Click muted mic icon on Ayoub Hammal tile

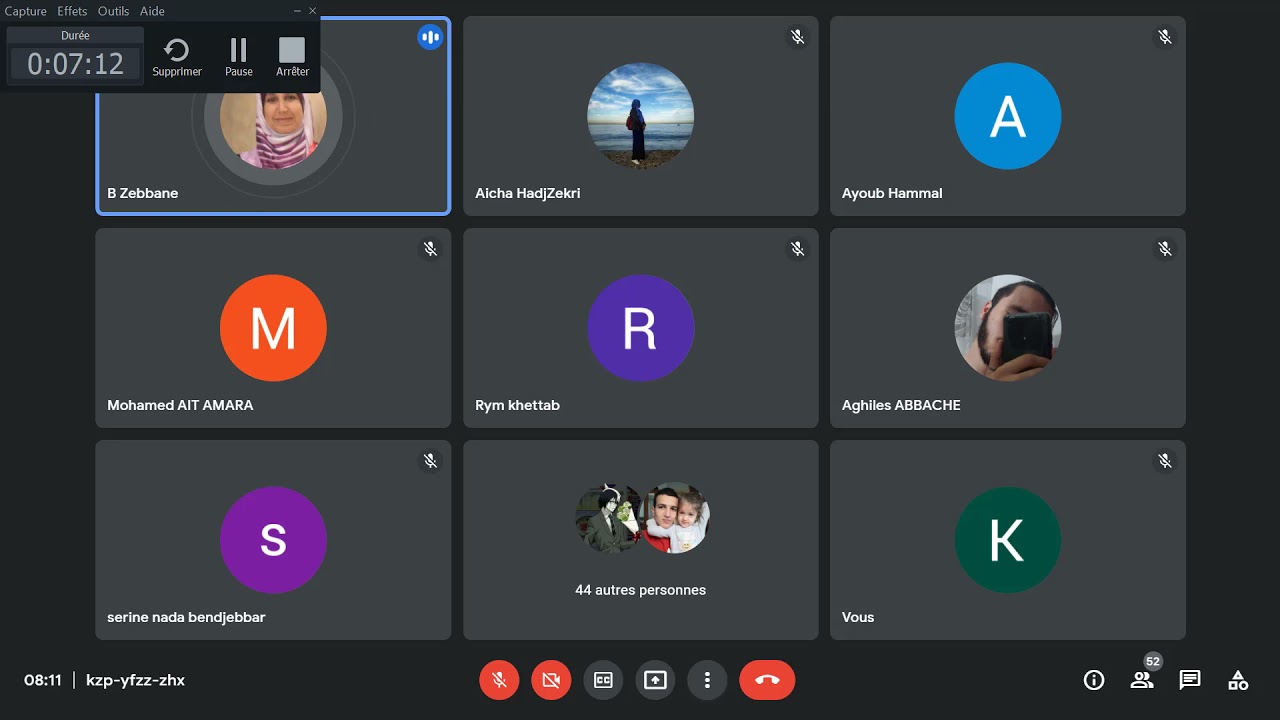pos(1165,37)
